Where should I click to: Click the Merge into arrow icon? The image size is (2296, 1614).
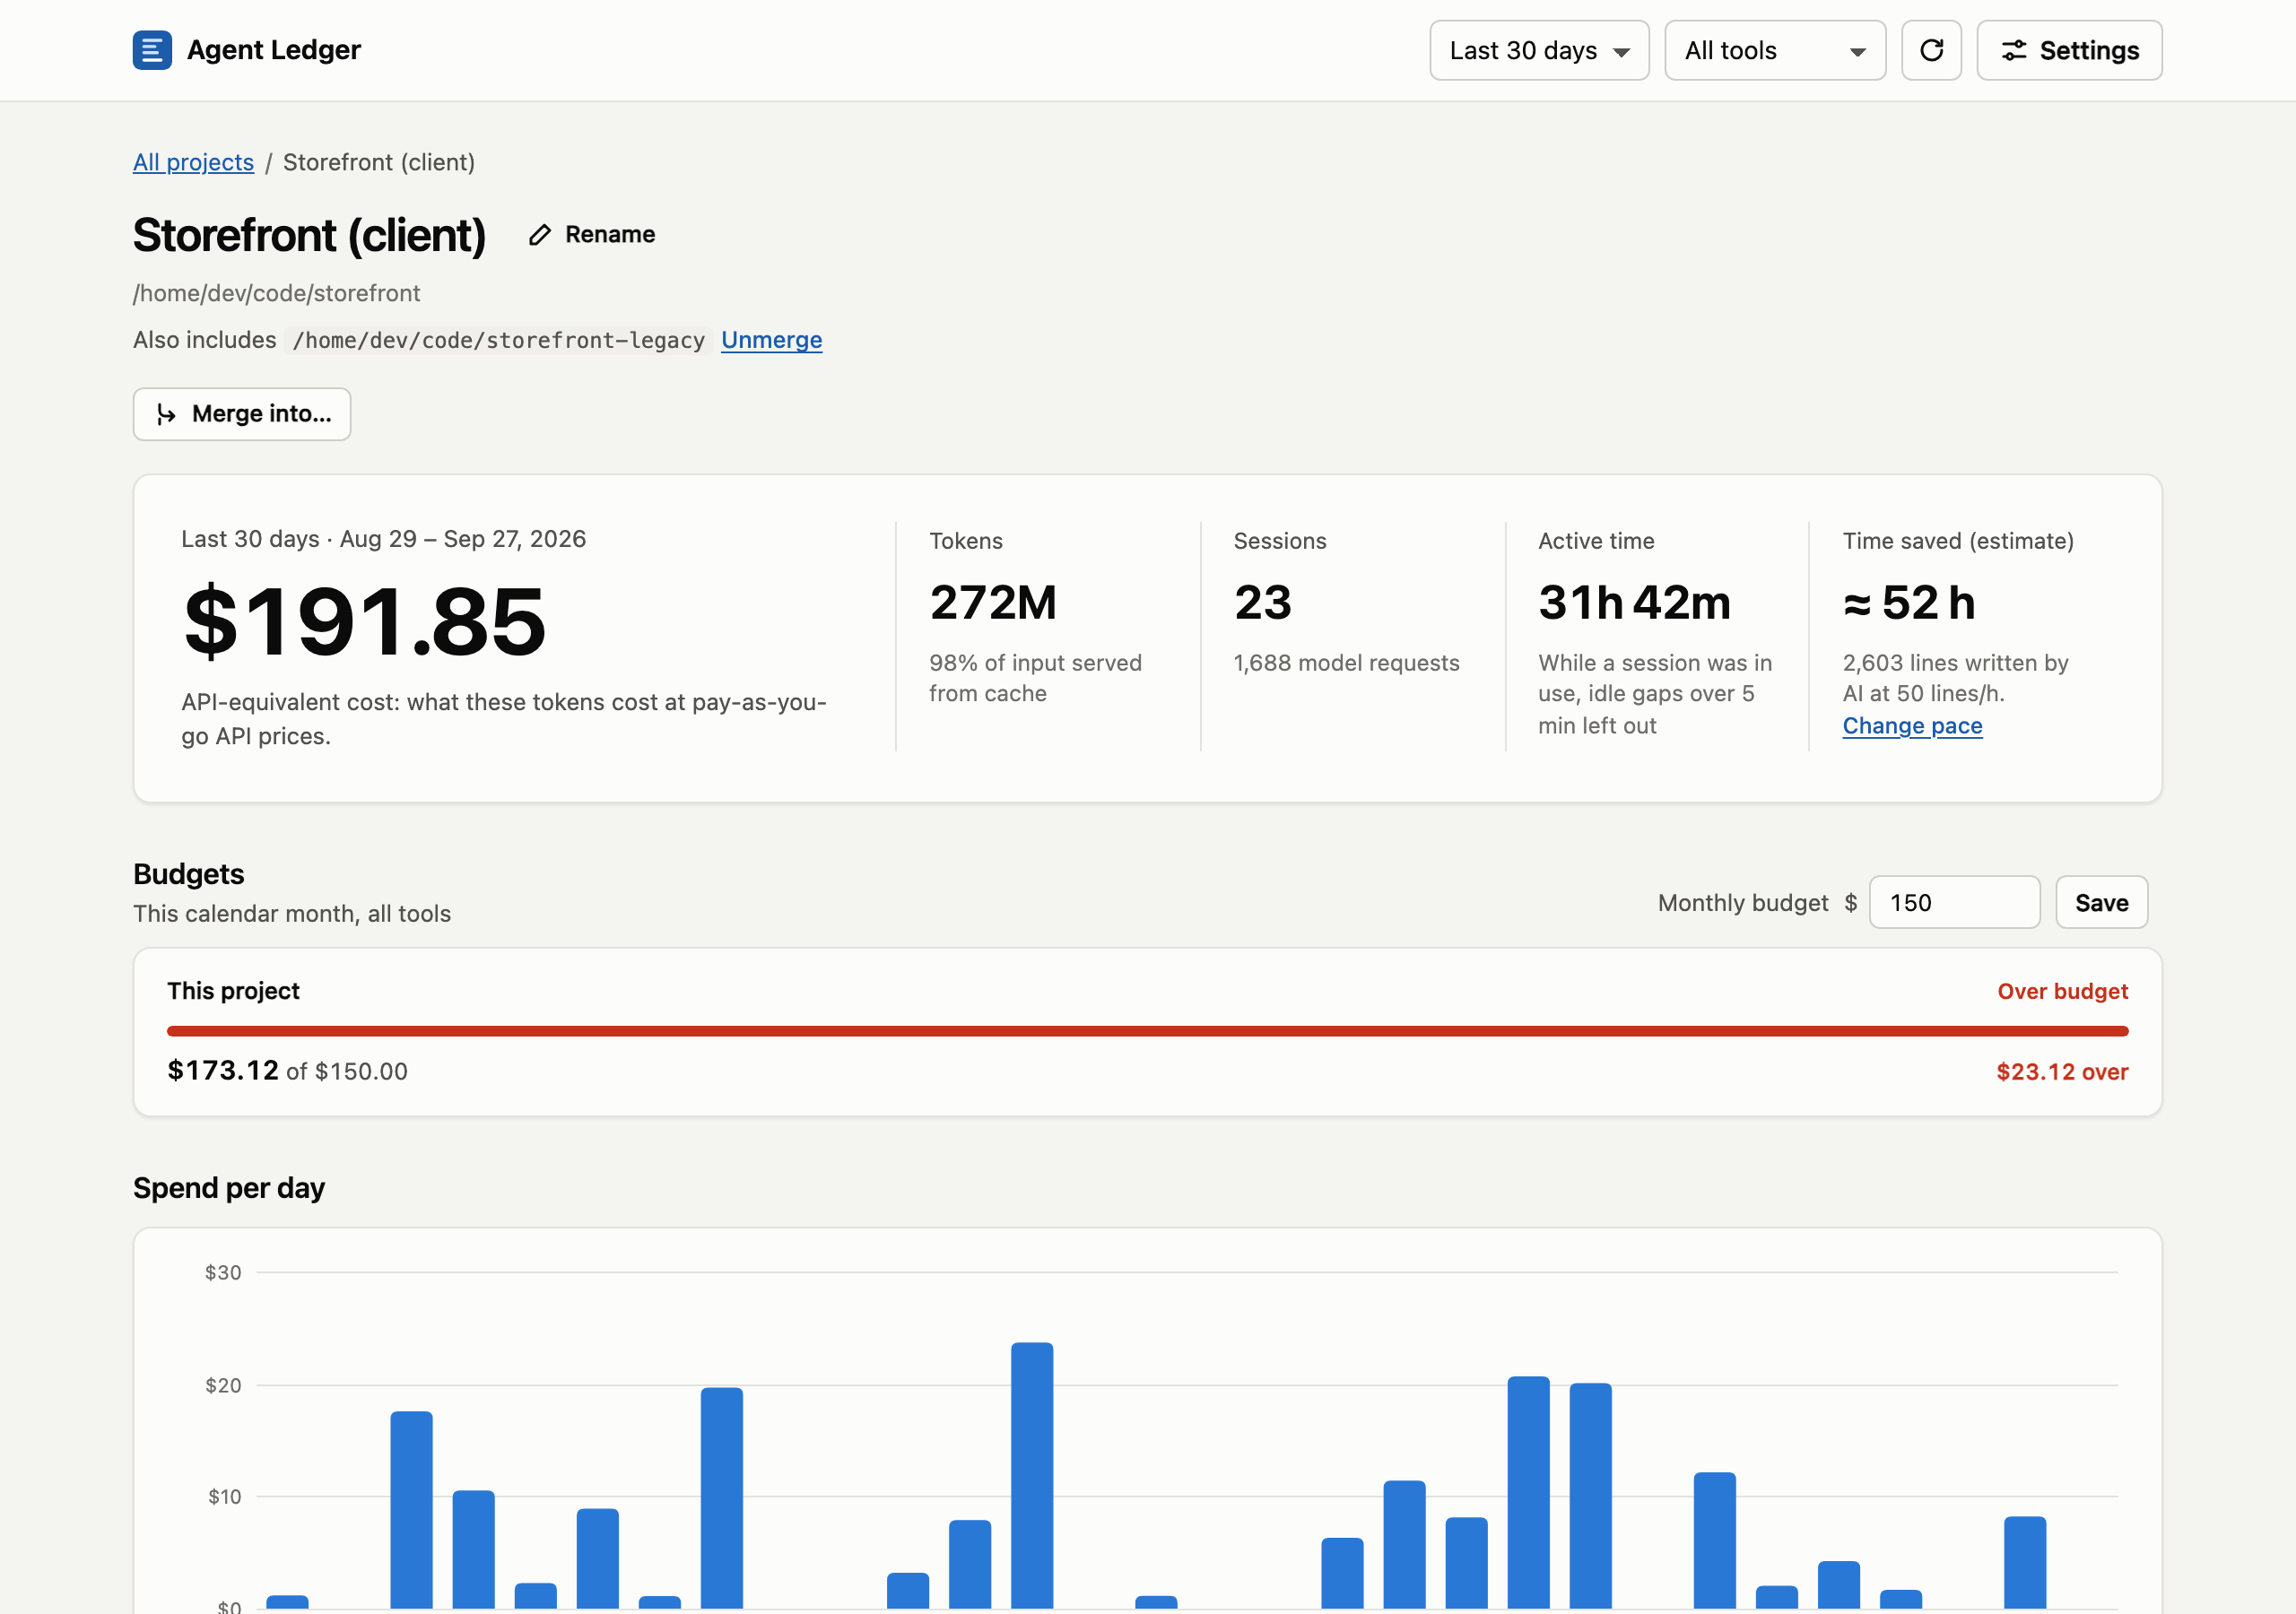point(166,414)
